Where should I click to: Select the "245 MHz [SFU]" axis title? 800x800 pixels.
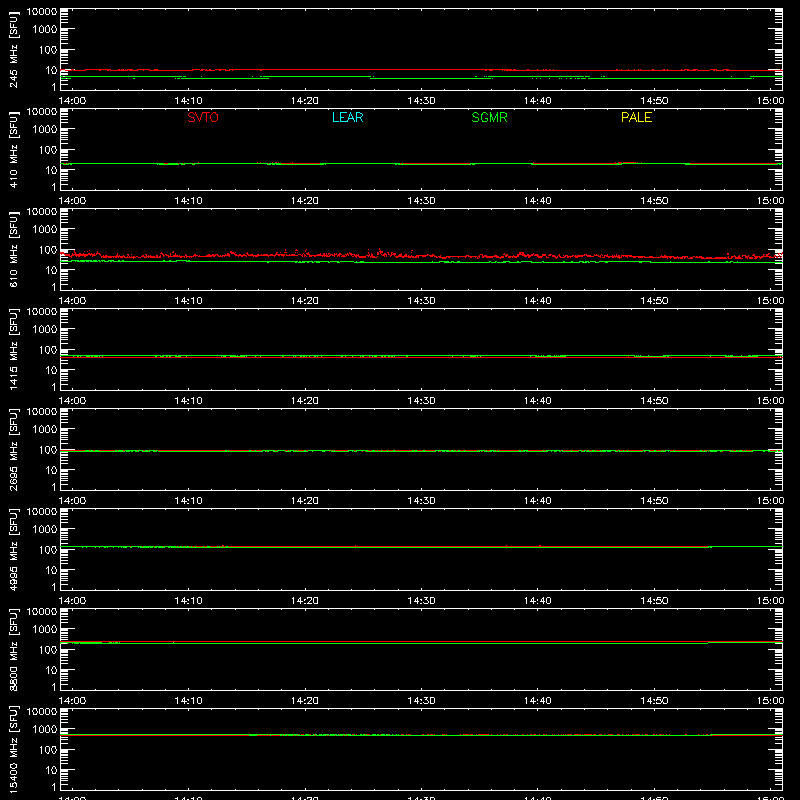click(x=14, y=49)
